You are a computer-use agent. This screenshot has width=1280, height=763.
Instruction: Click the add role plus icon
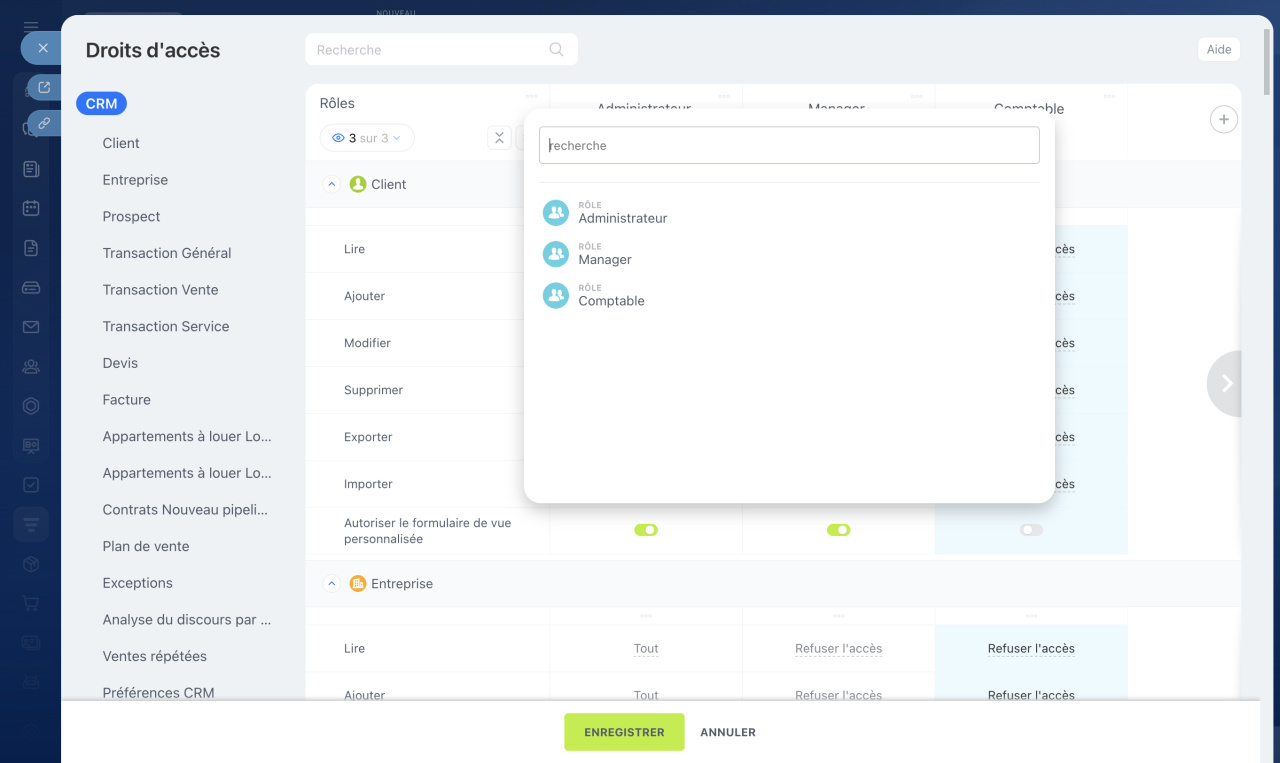(1223, 120)
